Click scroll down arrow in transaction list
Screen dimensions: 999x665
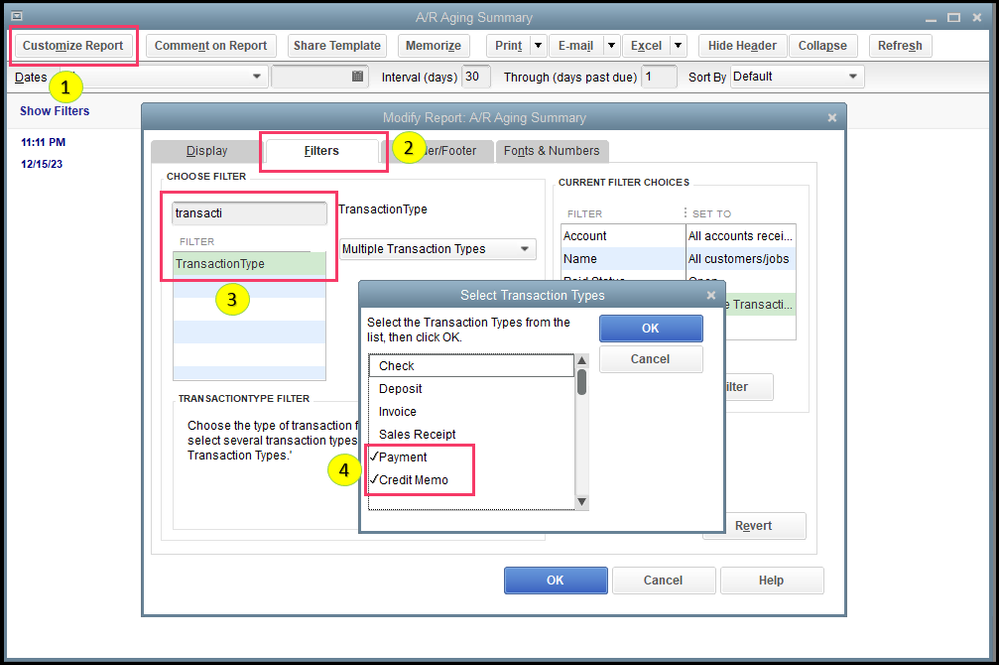tap(582, 502)
